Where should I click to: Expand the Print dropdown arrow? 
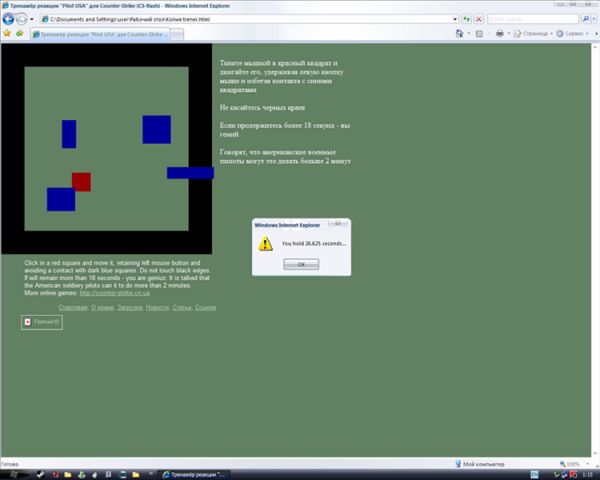point(509,34)
